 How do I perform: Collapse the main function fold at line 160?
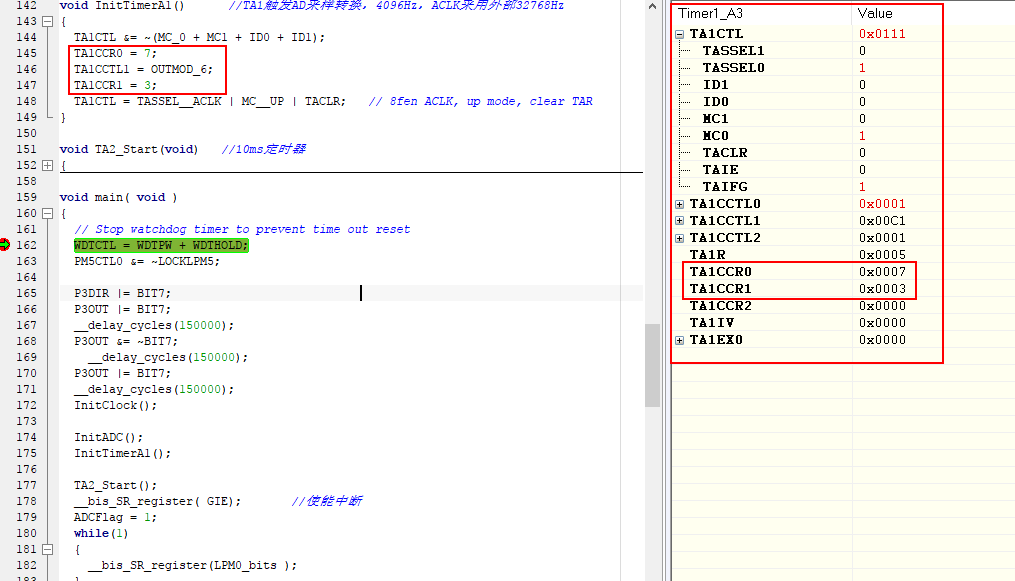[47, 213]
